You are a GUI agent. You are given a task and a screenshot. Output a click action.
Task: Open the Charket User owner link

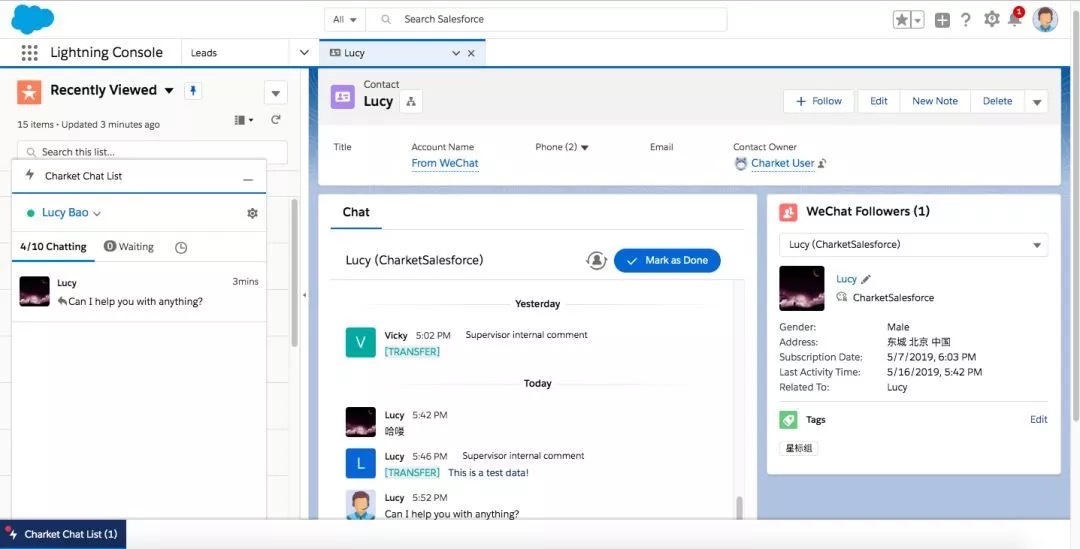point(782,163)
